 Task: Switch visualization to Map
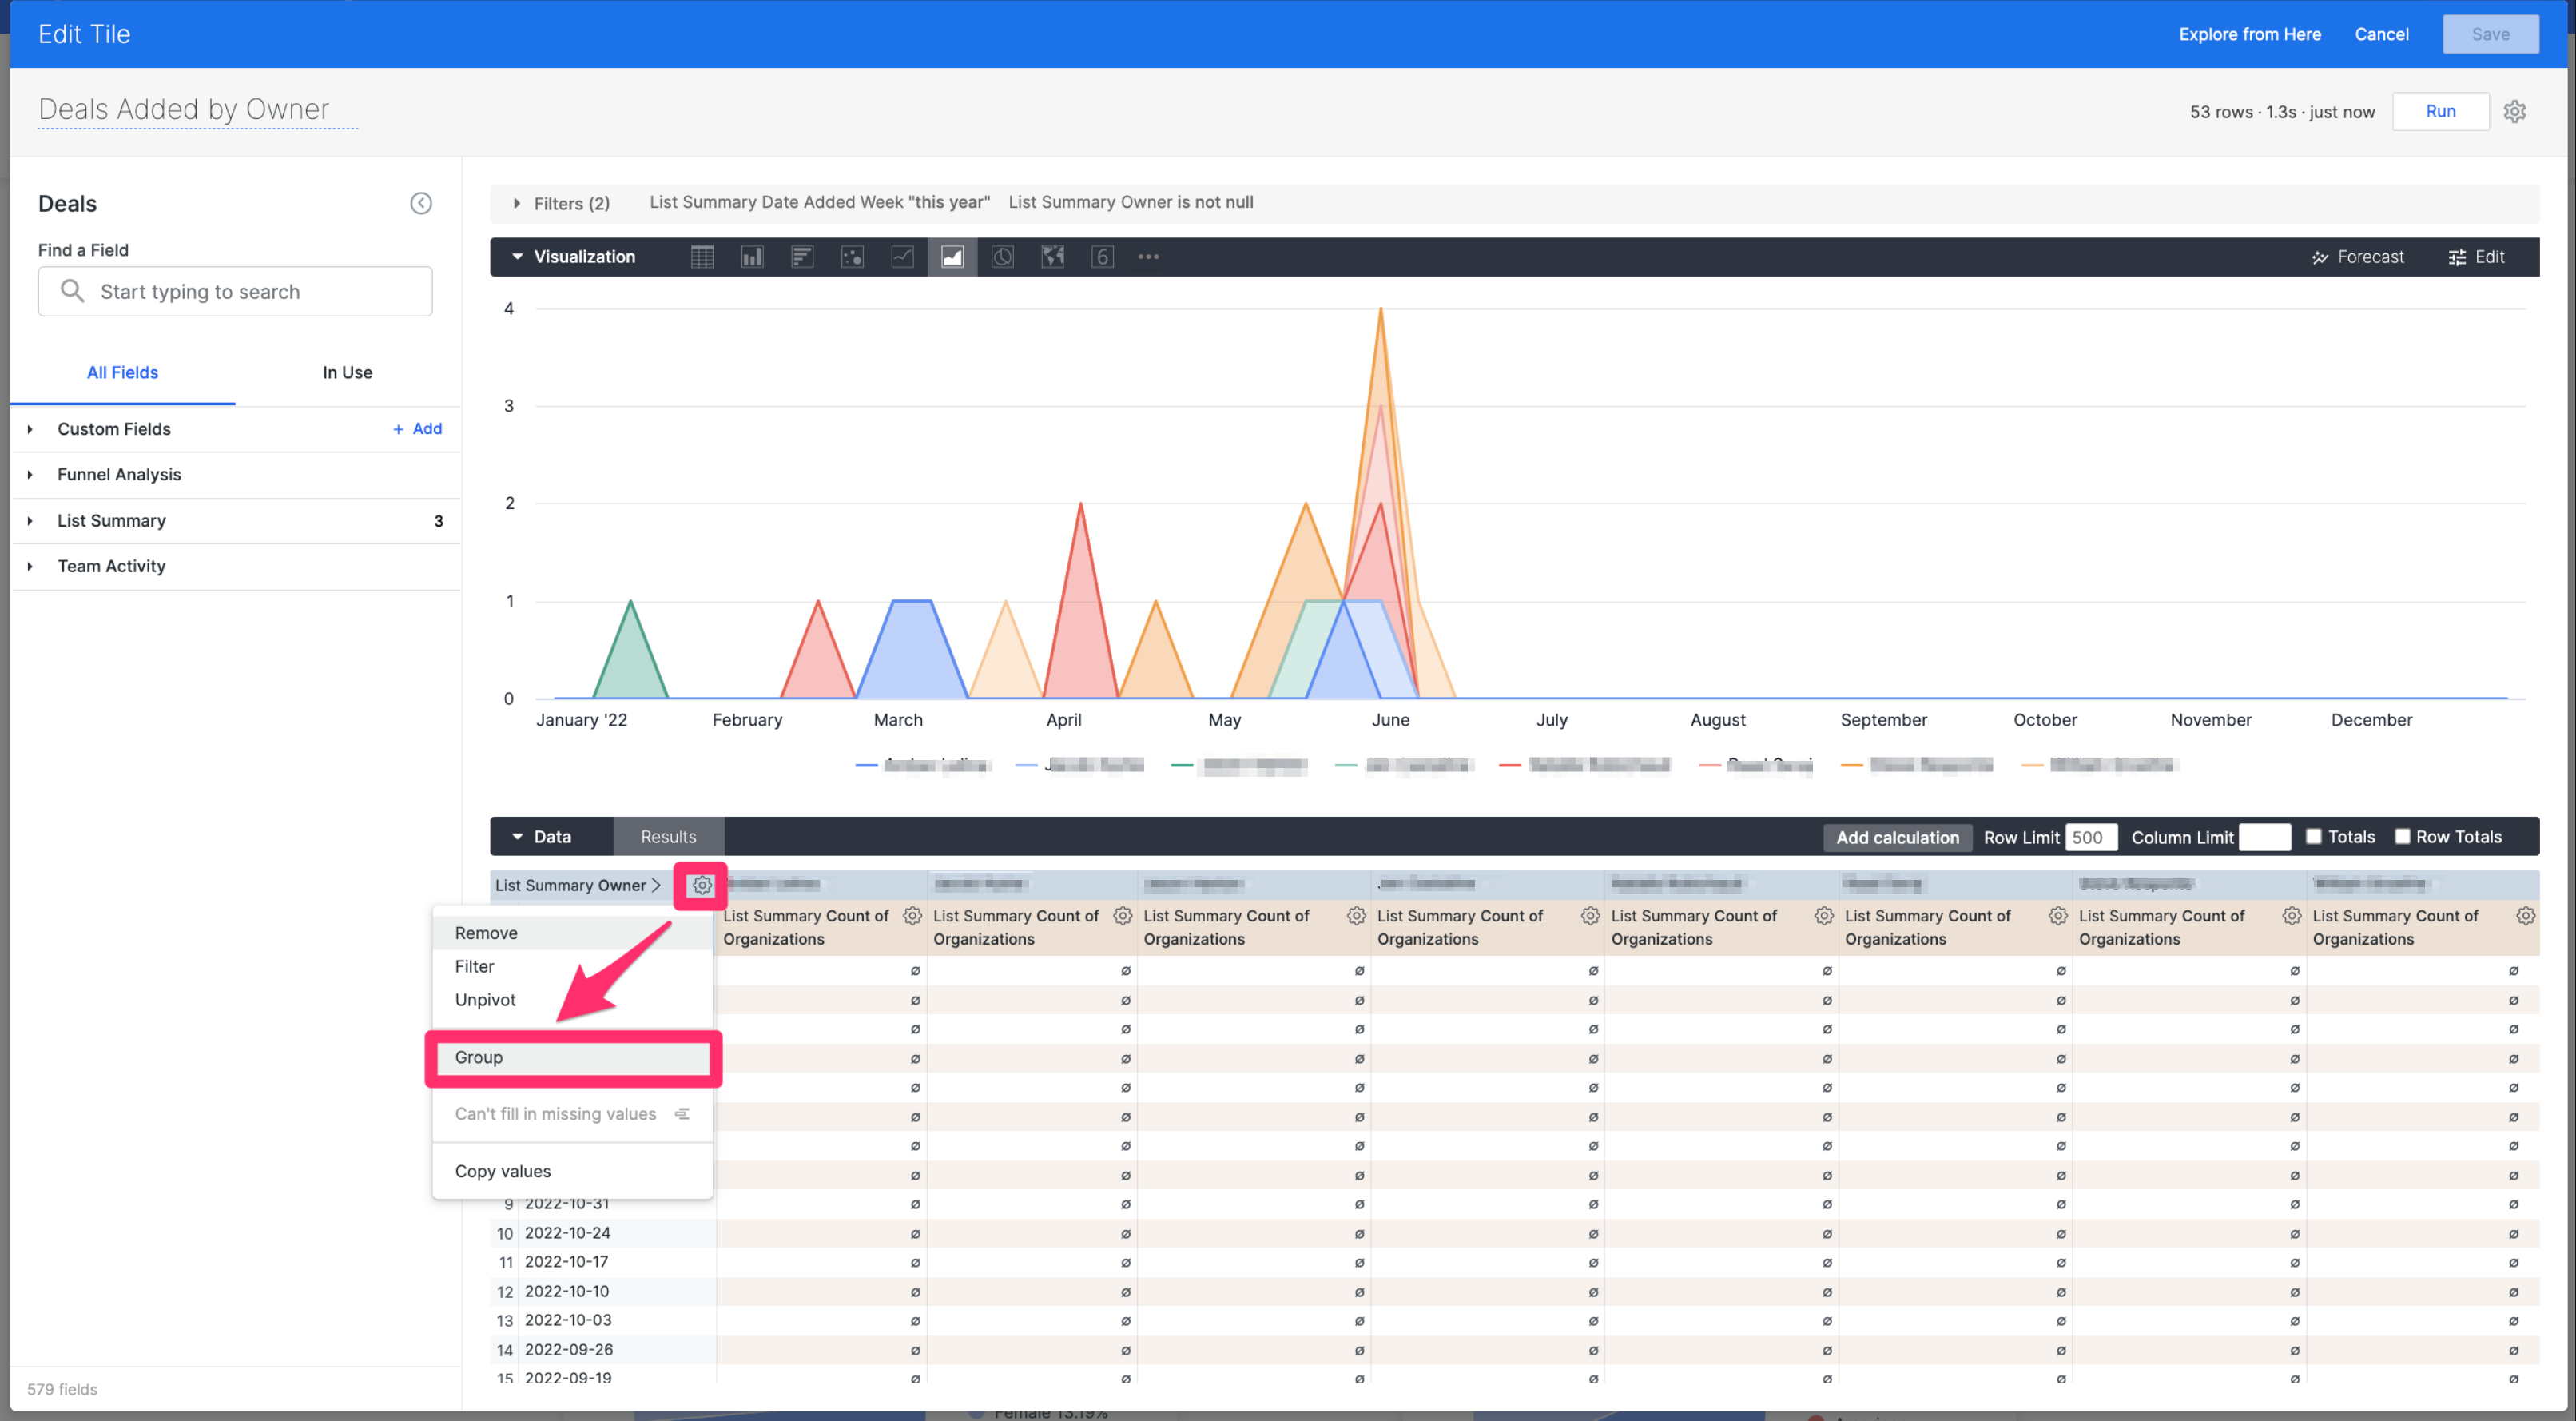(x=1053, y=257)
